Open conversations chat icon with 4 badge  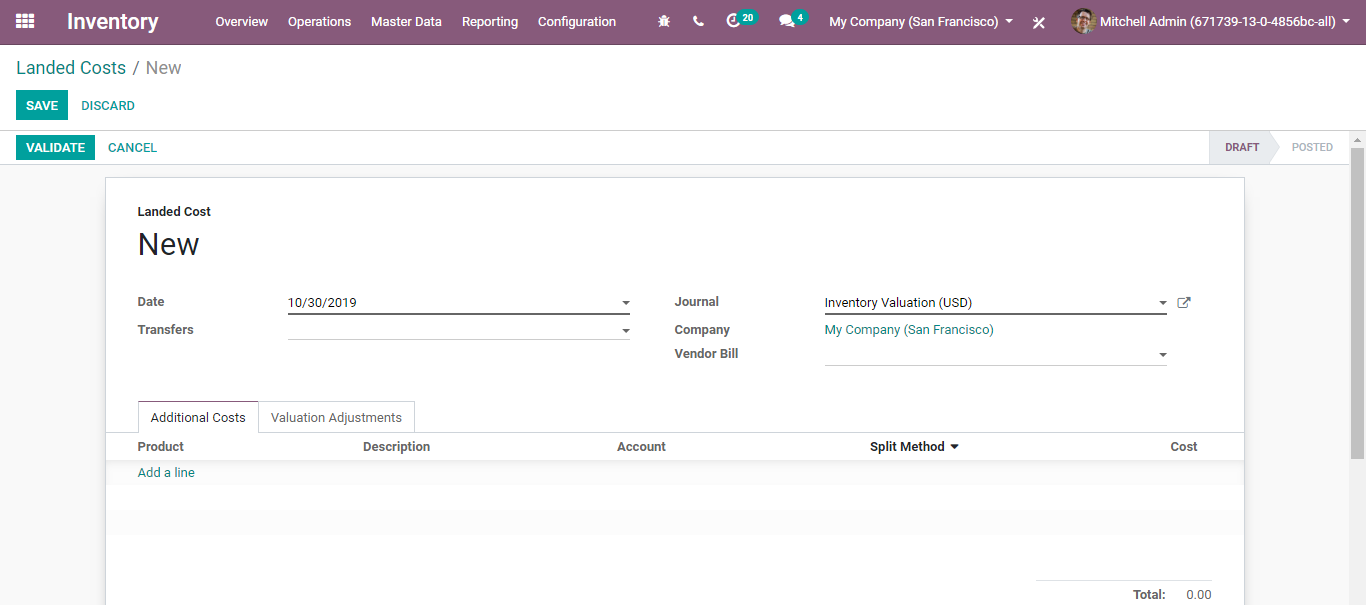pyautogui.click(x=793, y=20)
